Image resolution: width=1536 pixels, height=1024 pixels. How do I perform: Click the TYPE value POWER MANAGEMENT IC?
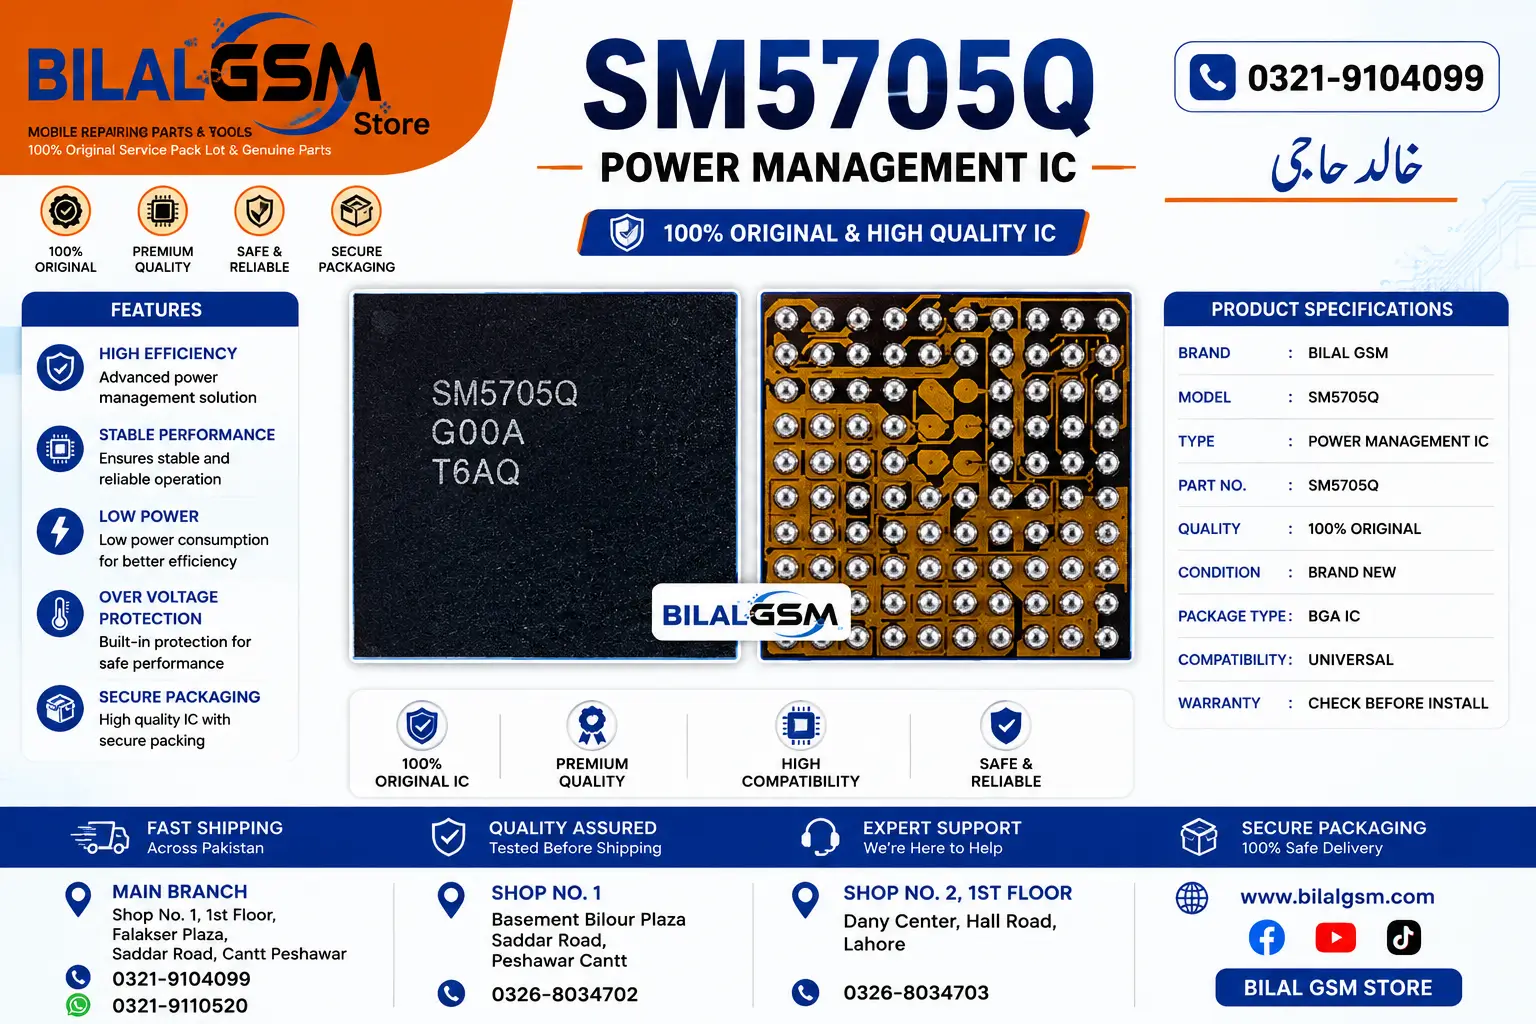1398,441
